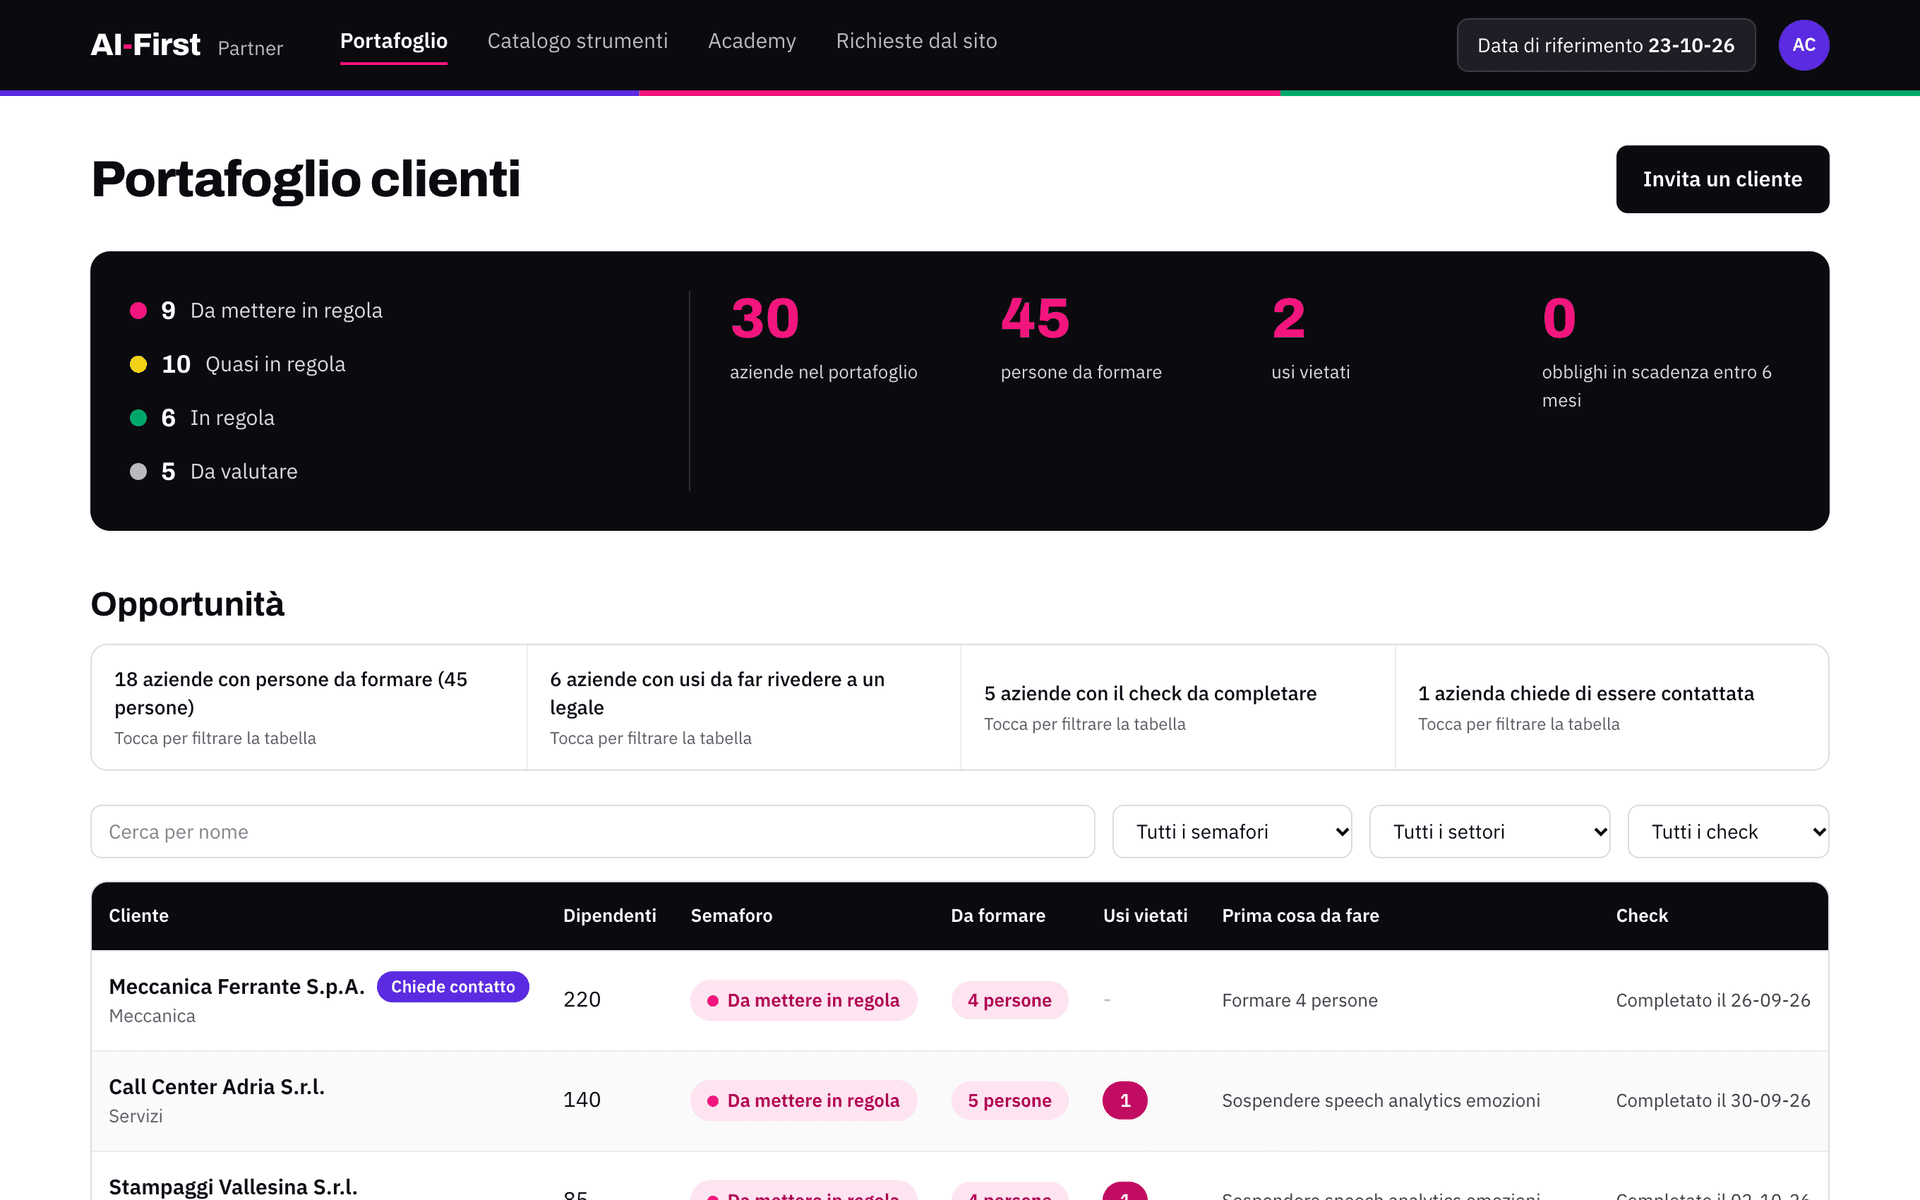Viewport: 1920px width, 1200px height.
Task: Select the In regola summary row
Action: (x=202, y=418)
